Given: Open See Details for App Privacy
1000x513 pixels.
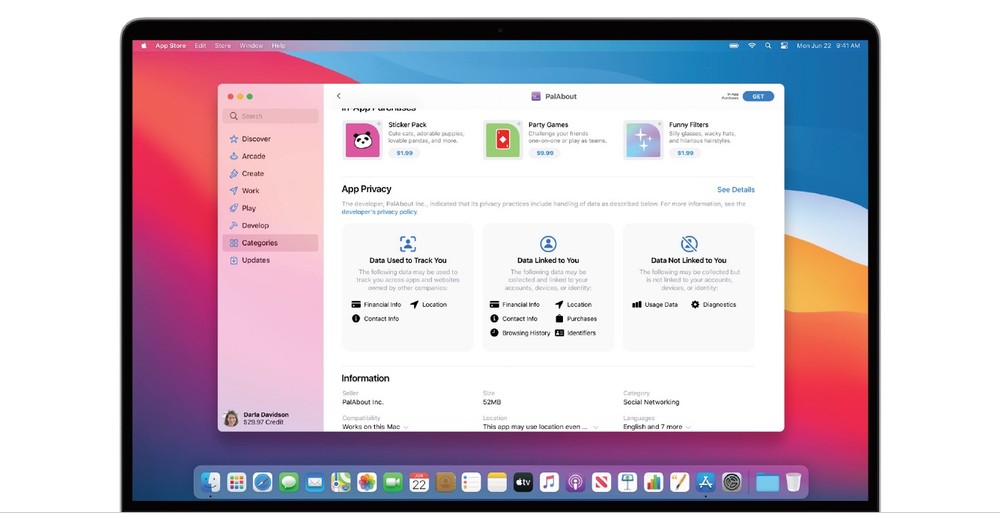Looking at the screenshot, I should [735, 190].
